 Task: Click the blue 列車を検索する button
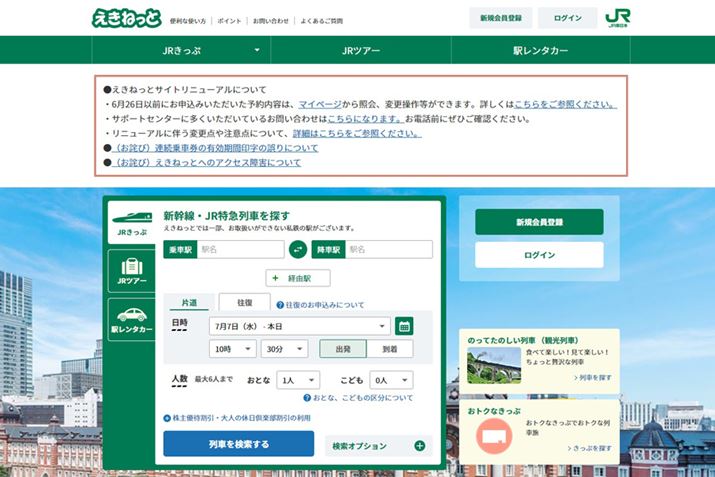click(238, 444)
